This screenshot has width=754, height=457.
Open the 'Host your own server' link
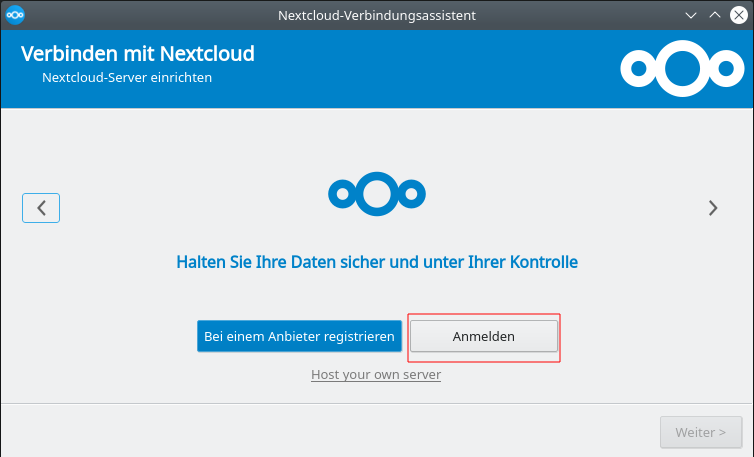click(x=376, y=374)
